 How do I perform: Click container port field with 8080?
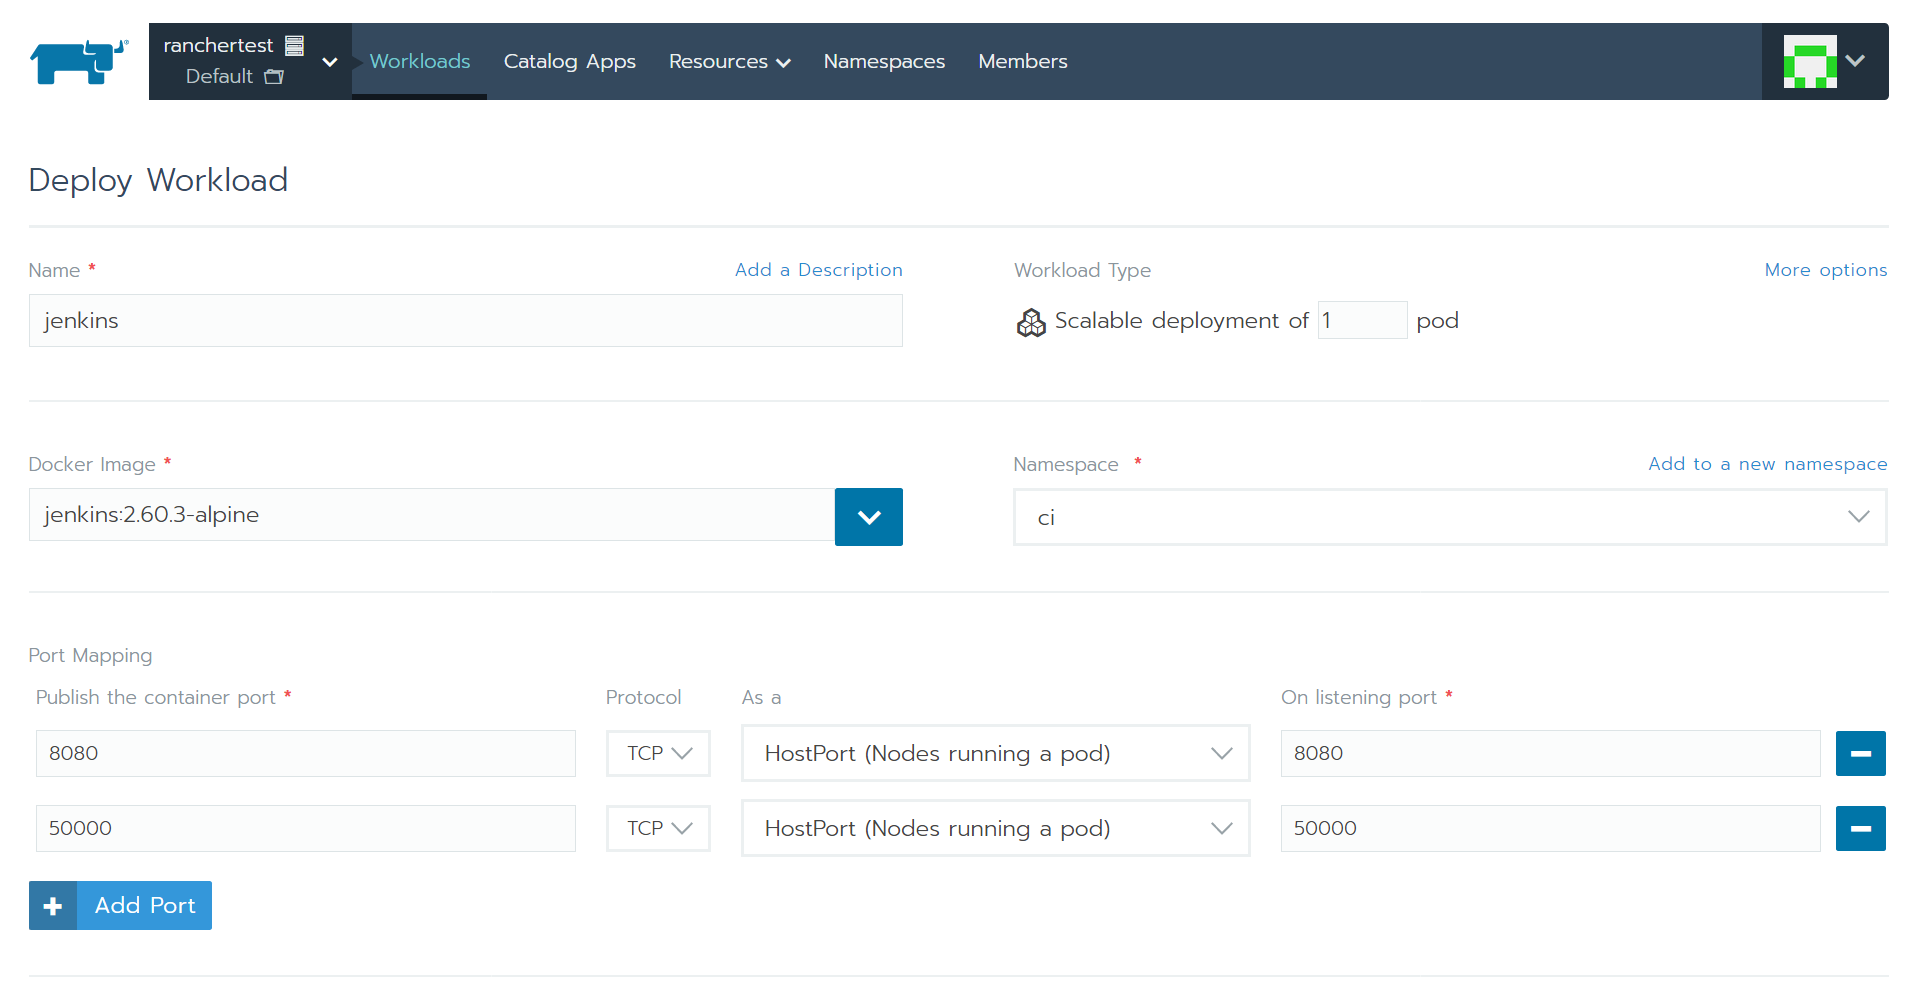click(306, 753)
